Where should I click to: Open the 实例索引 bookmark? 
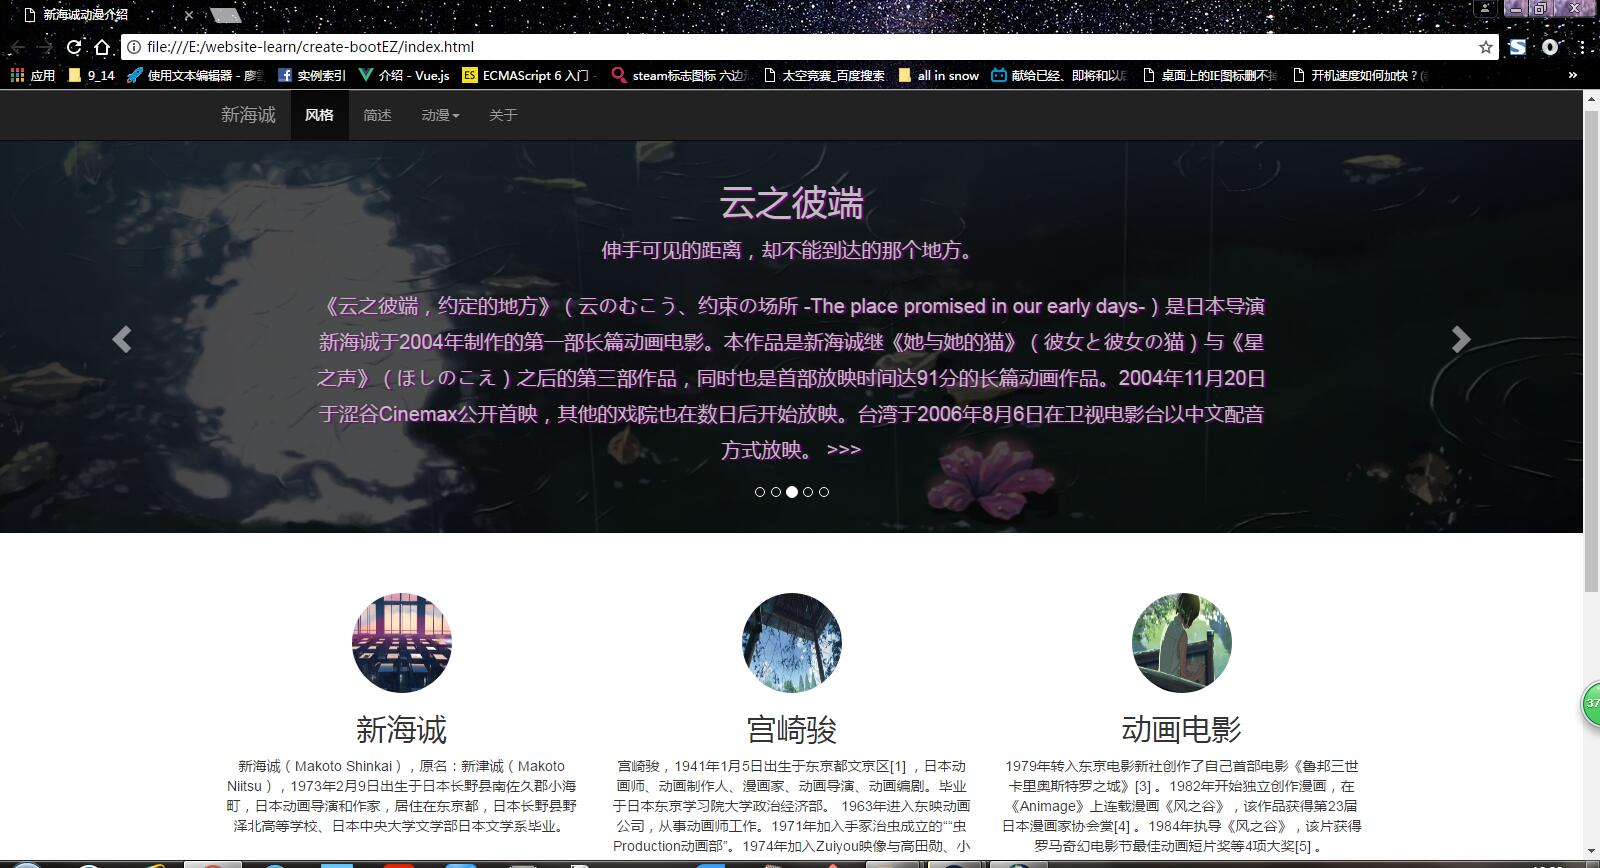pyautogui.click(x=312, y=75)
